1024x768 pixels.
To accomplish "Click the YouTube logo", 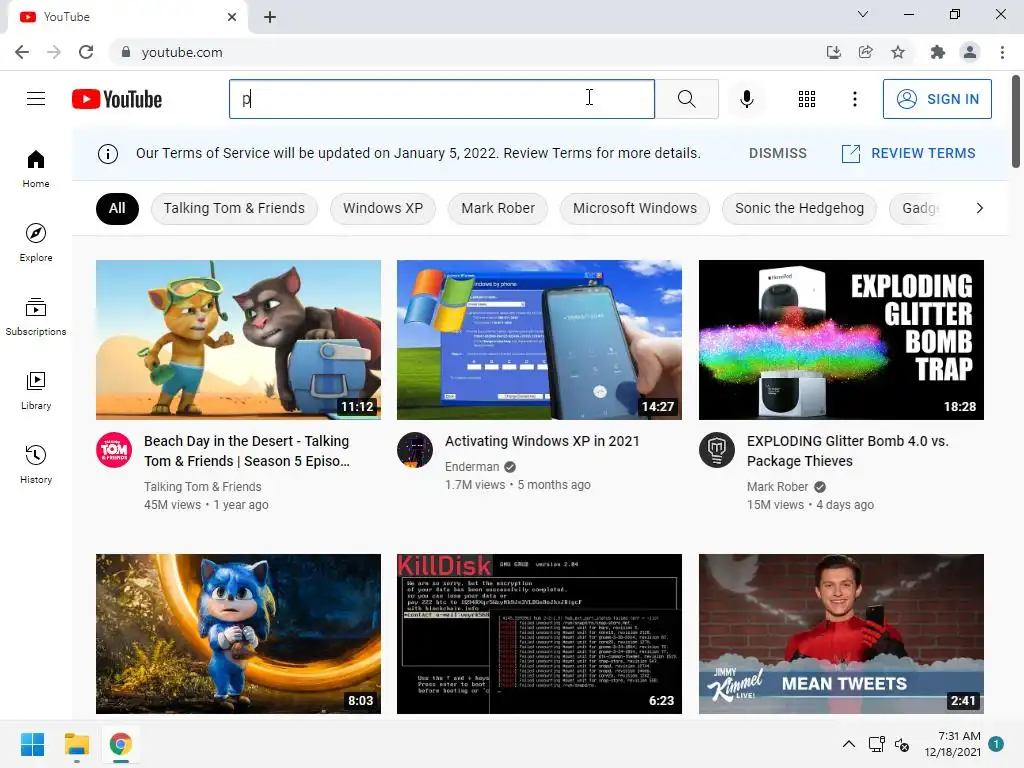I will [117, 99].
